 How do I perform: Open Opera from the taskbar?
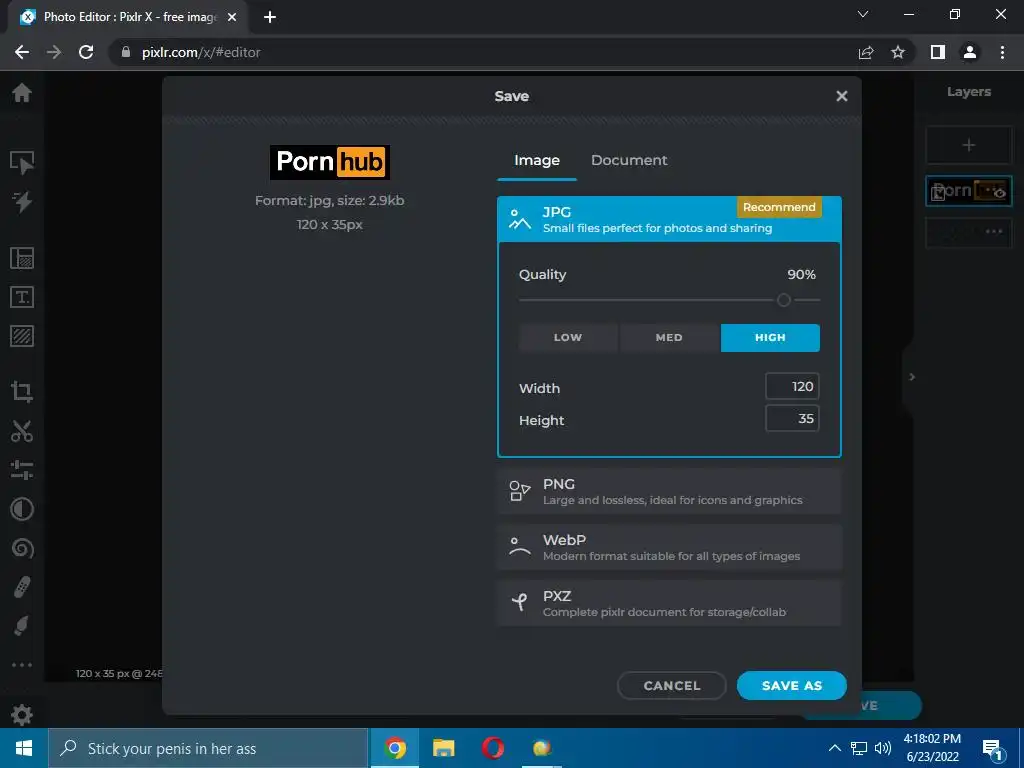coord(492,748)
